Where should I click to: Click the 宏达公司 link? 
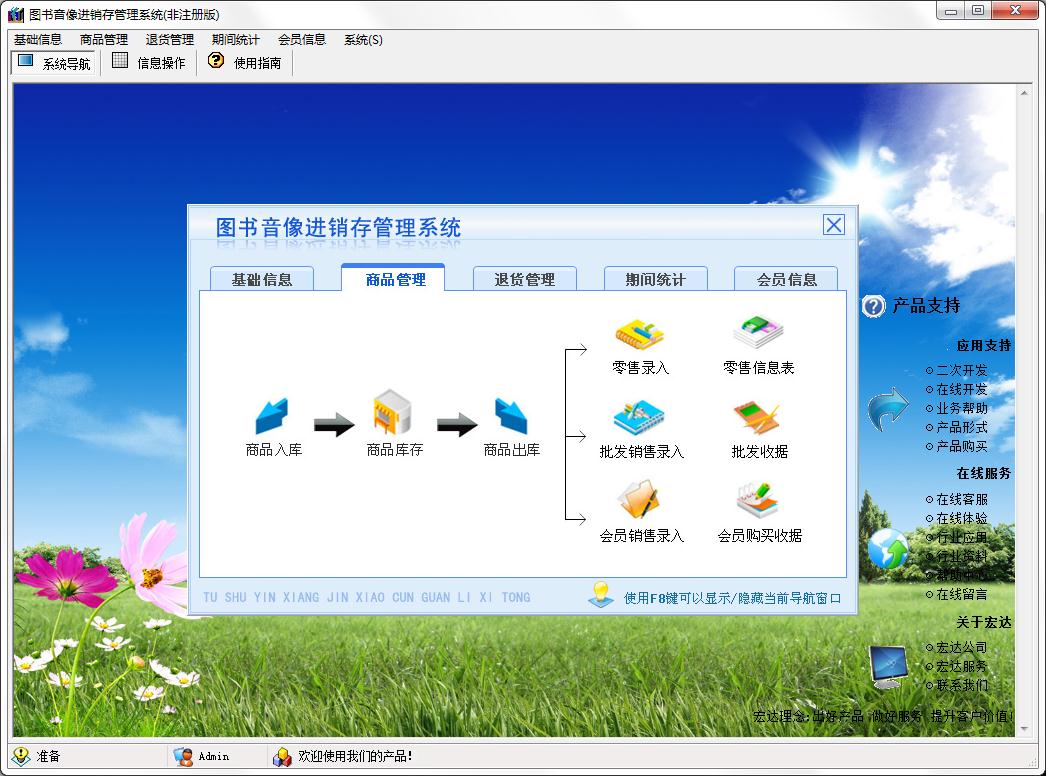[x=961, y=647]
